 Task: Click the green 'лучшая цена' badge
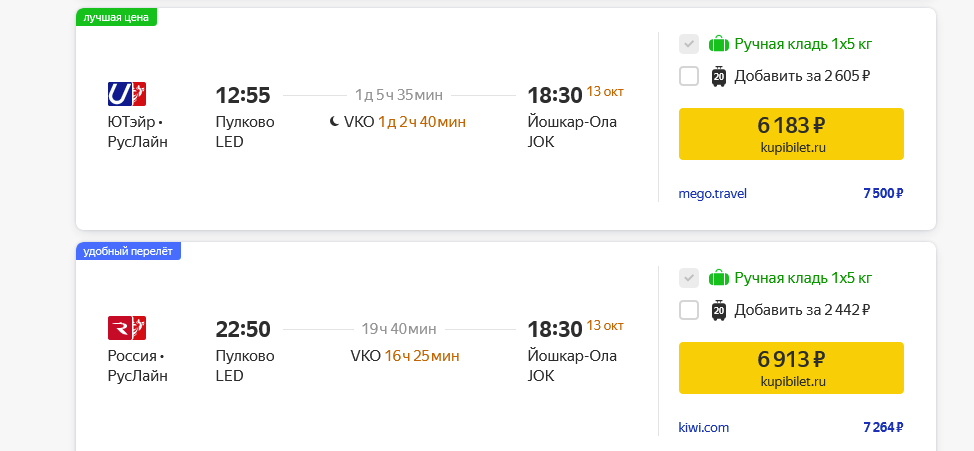tap(117, 17)
